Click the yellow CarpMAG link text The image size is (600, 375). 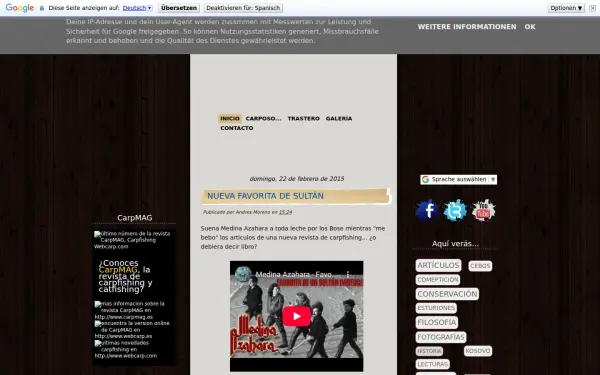tap(117, 270)
